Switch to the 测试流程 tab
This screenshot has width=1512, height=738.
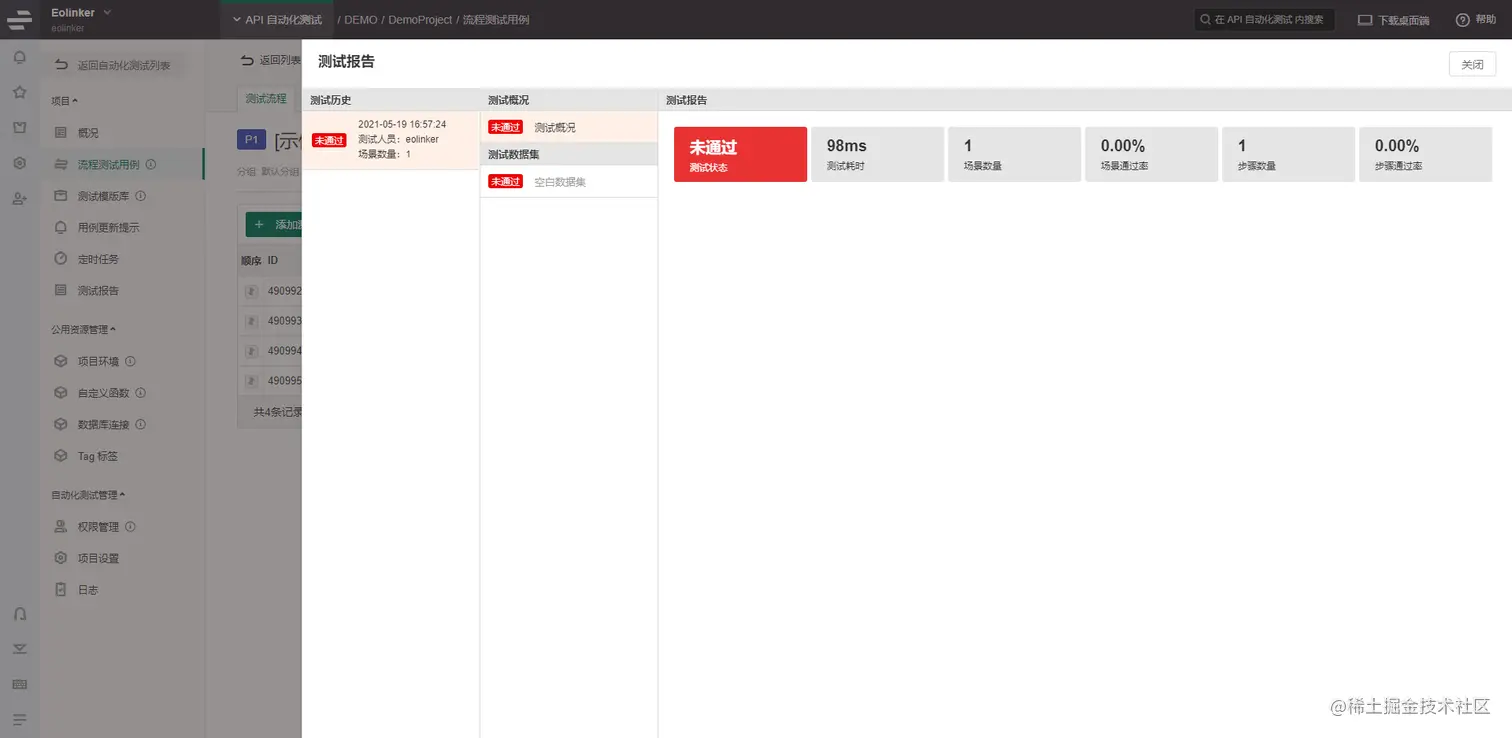click(266, 98)
